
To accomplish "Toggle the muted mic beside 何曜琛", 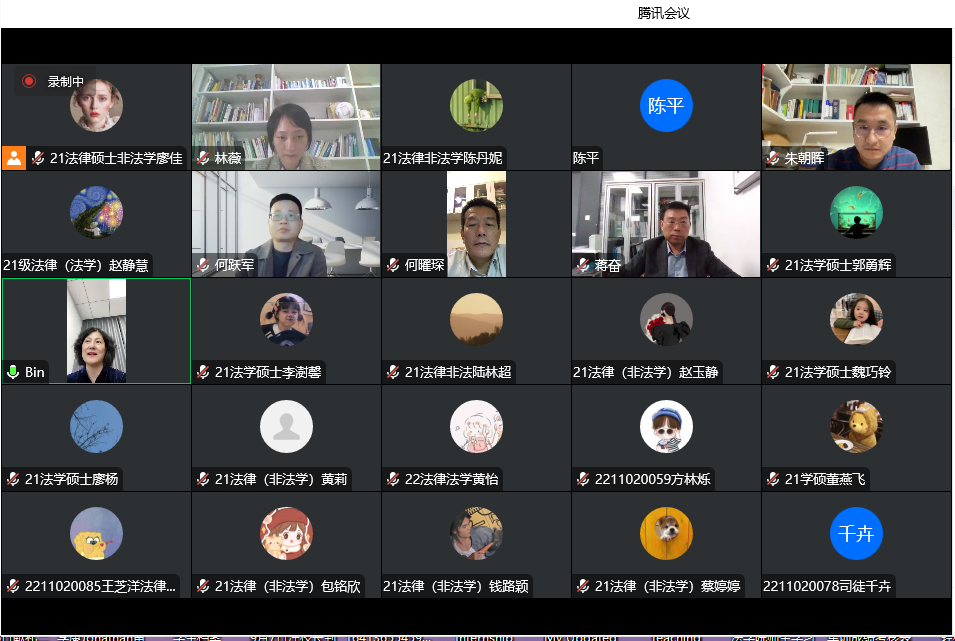I will [x=393, y=265].
